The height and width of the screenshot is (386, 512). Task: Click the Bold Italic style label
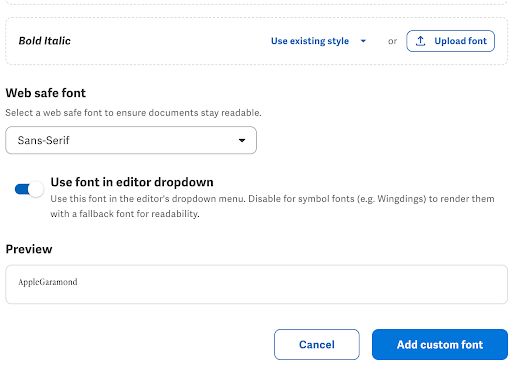tap(44, 41)
